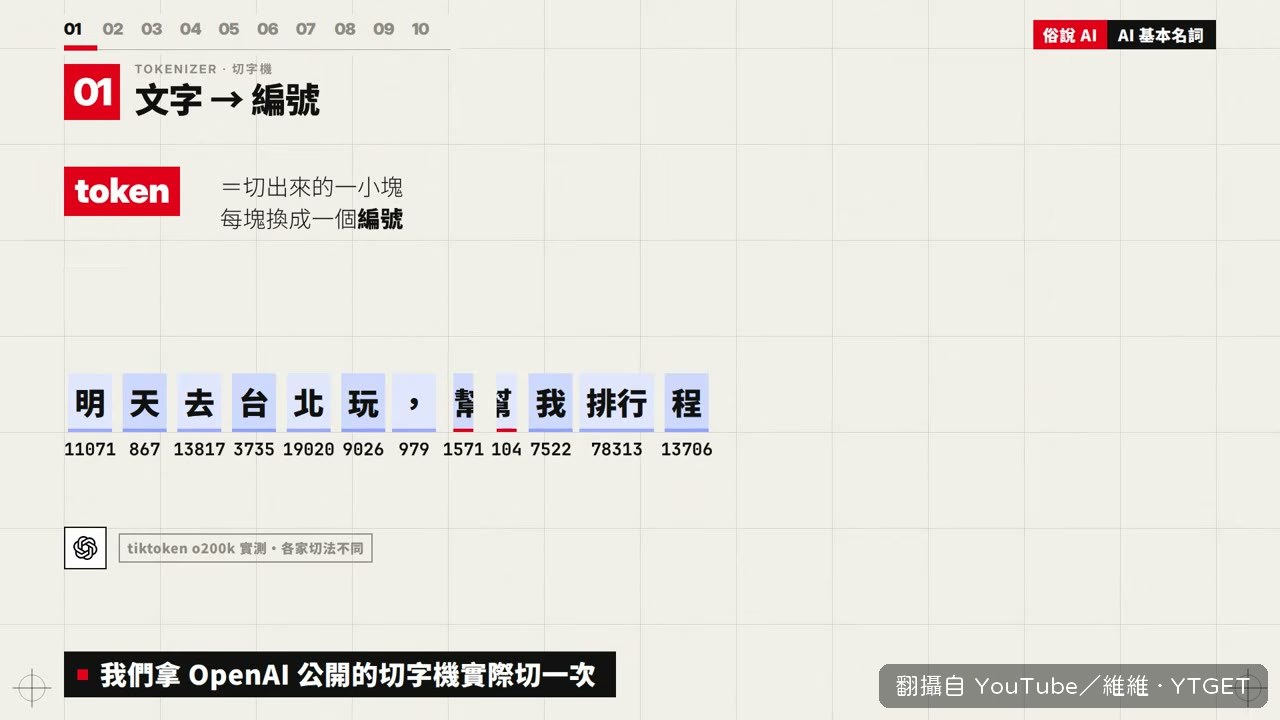
Task: Select chapter tab 06
Action: coord(268,29)
